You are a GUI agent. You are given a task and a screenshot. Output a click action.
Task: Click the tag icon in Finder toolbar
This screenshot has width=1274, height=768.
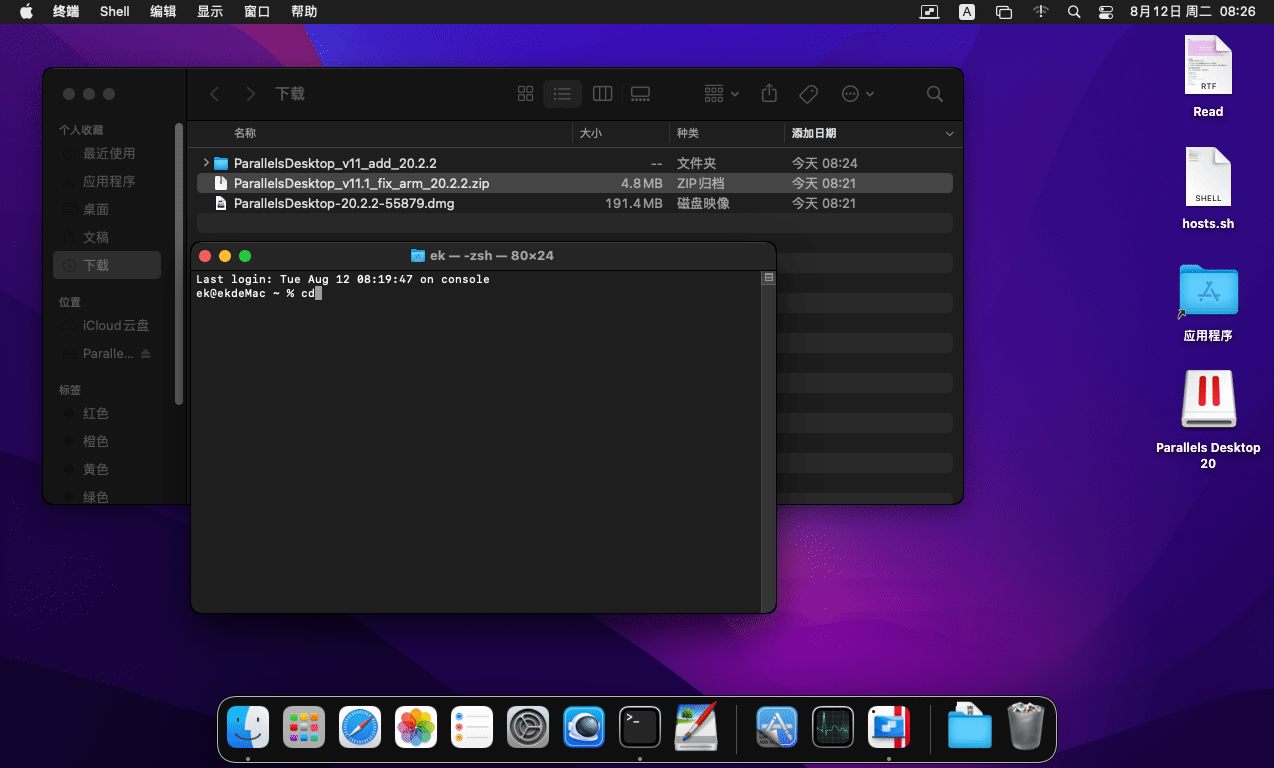click(x=808, y=94)
